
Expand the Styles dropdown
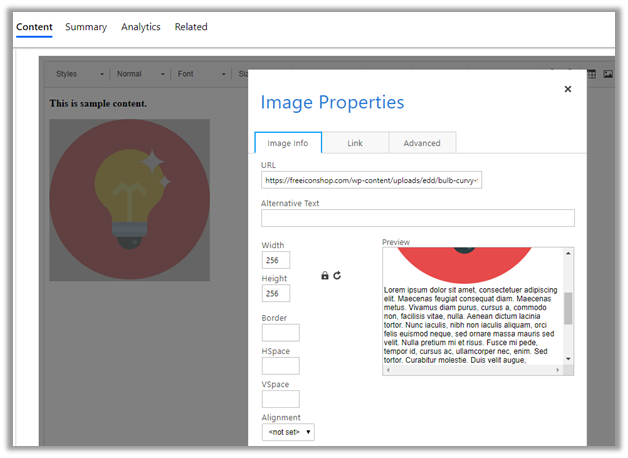(x=80, y=74)
